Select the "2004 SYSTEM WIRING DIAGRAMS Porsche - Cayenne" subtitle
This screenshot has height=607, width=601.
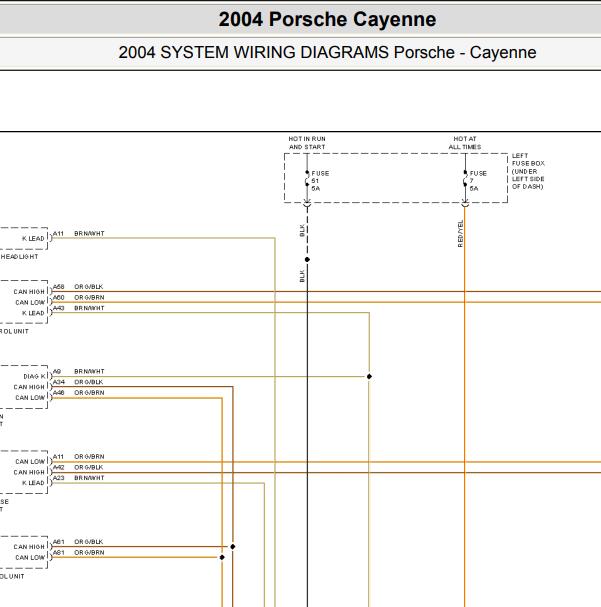(327, 52)
